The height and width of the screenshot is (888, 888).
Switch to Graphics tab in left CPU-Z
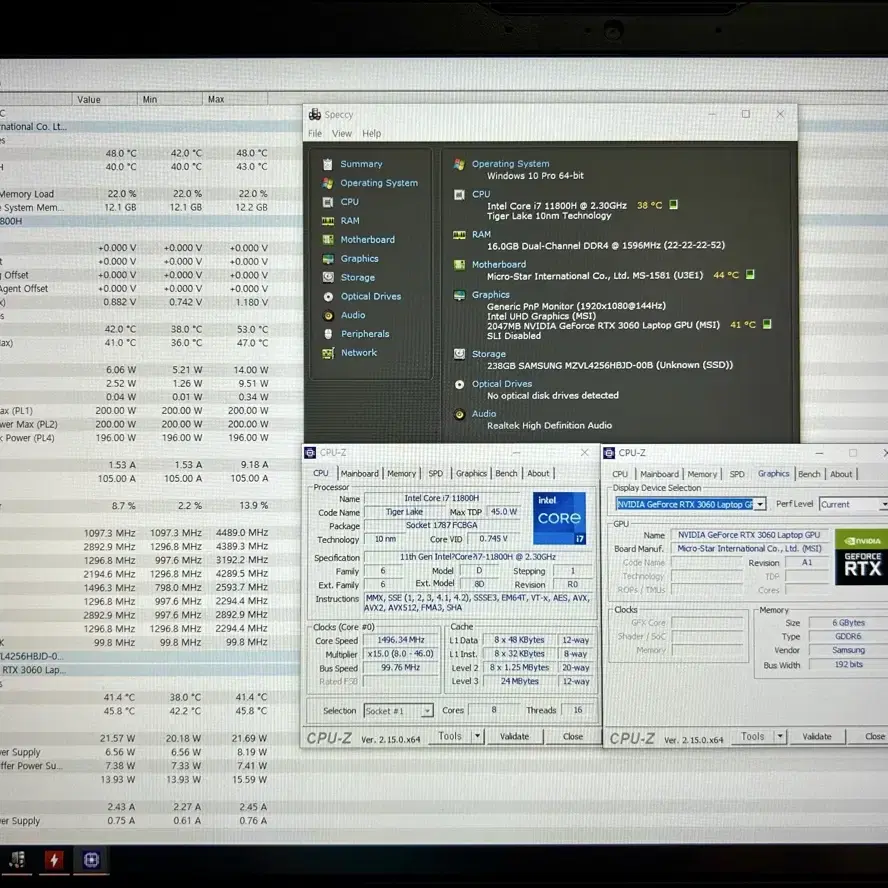point(471,473)
